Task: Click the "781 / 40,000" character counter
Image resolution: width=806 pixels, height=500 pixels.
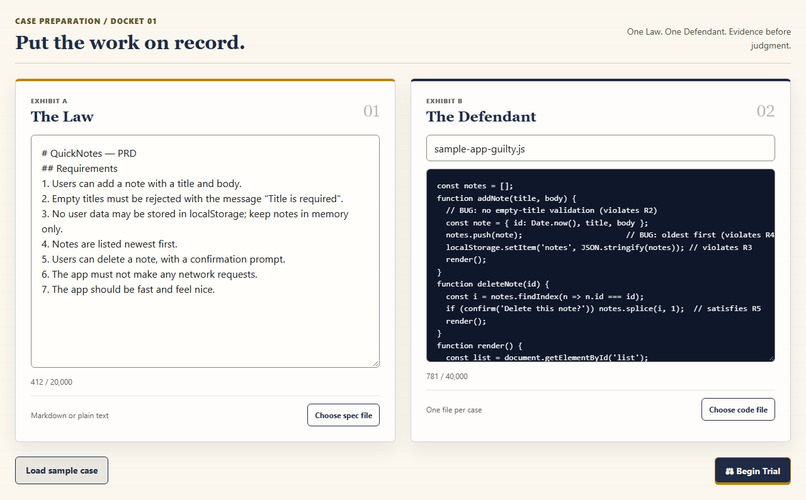Action: [447, 376]
